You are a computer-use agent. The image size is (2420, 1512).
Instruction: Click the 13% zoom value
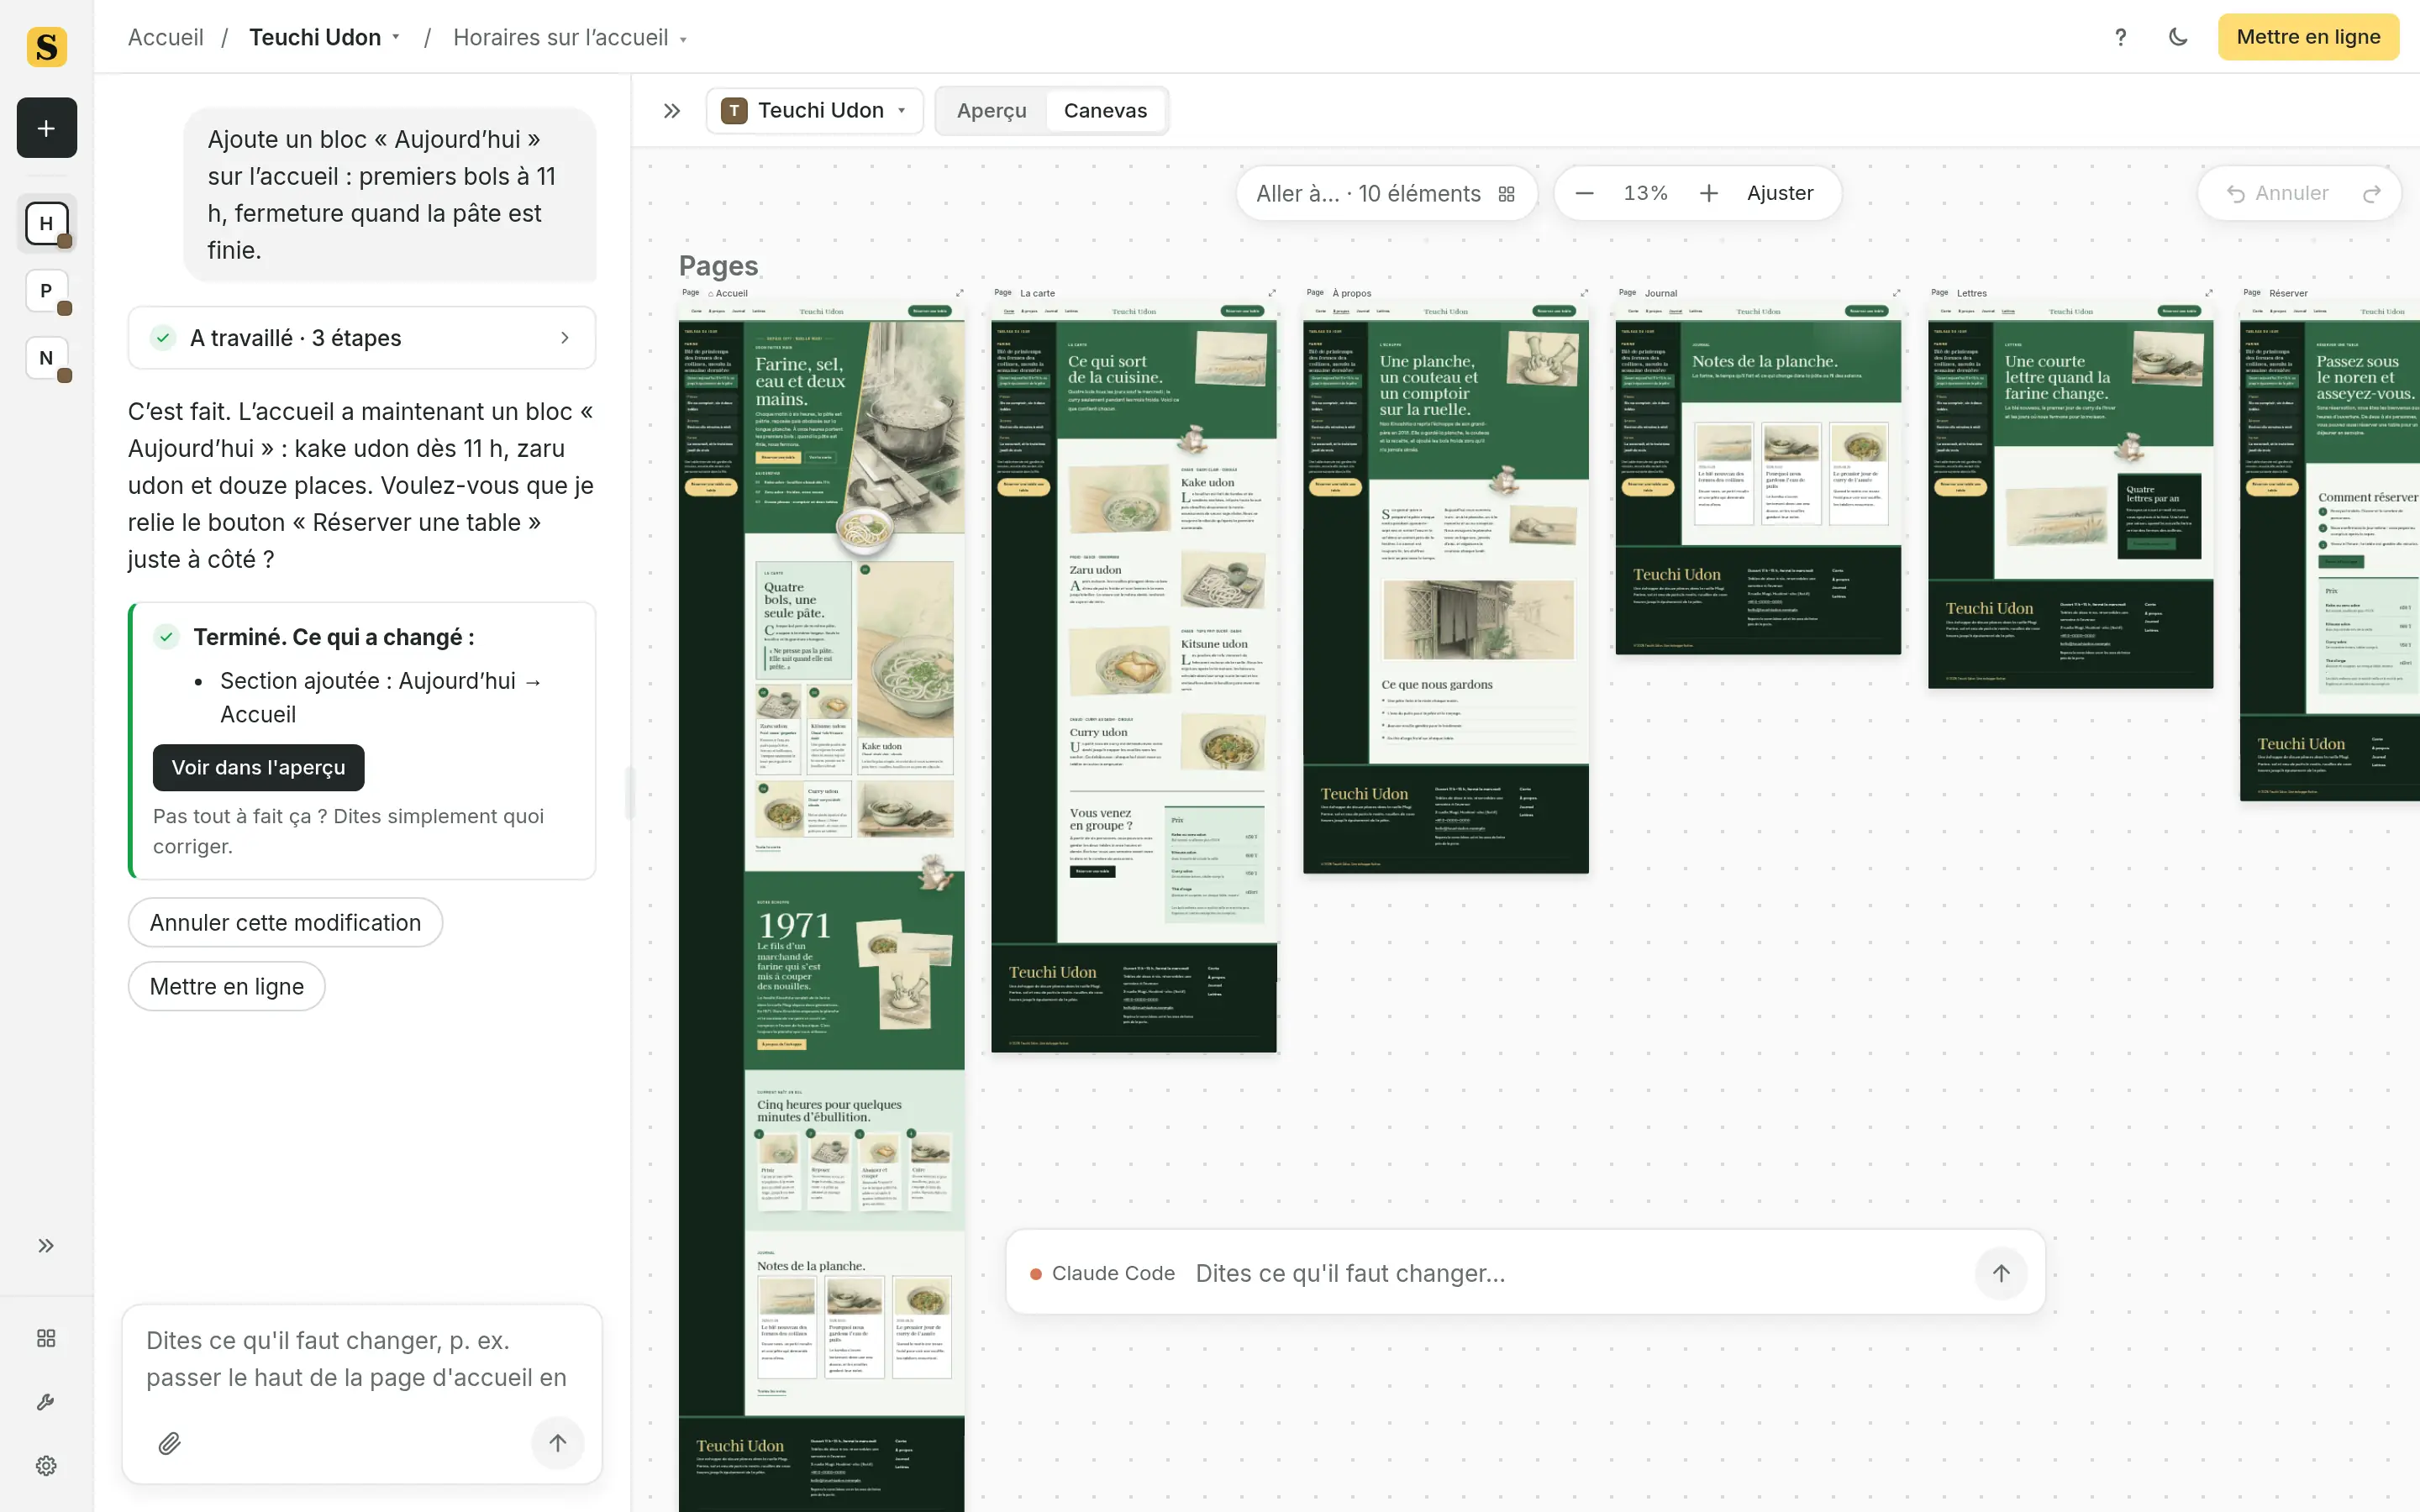point(1645,193)
